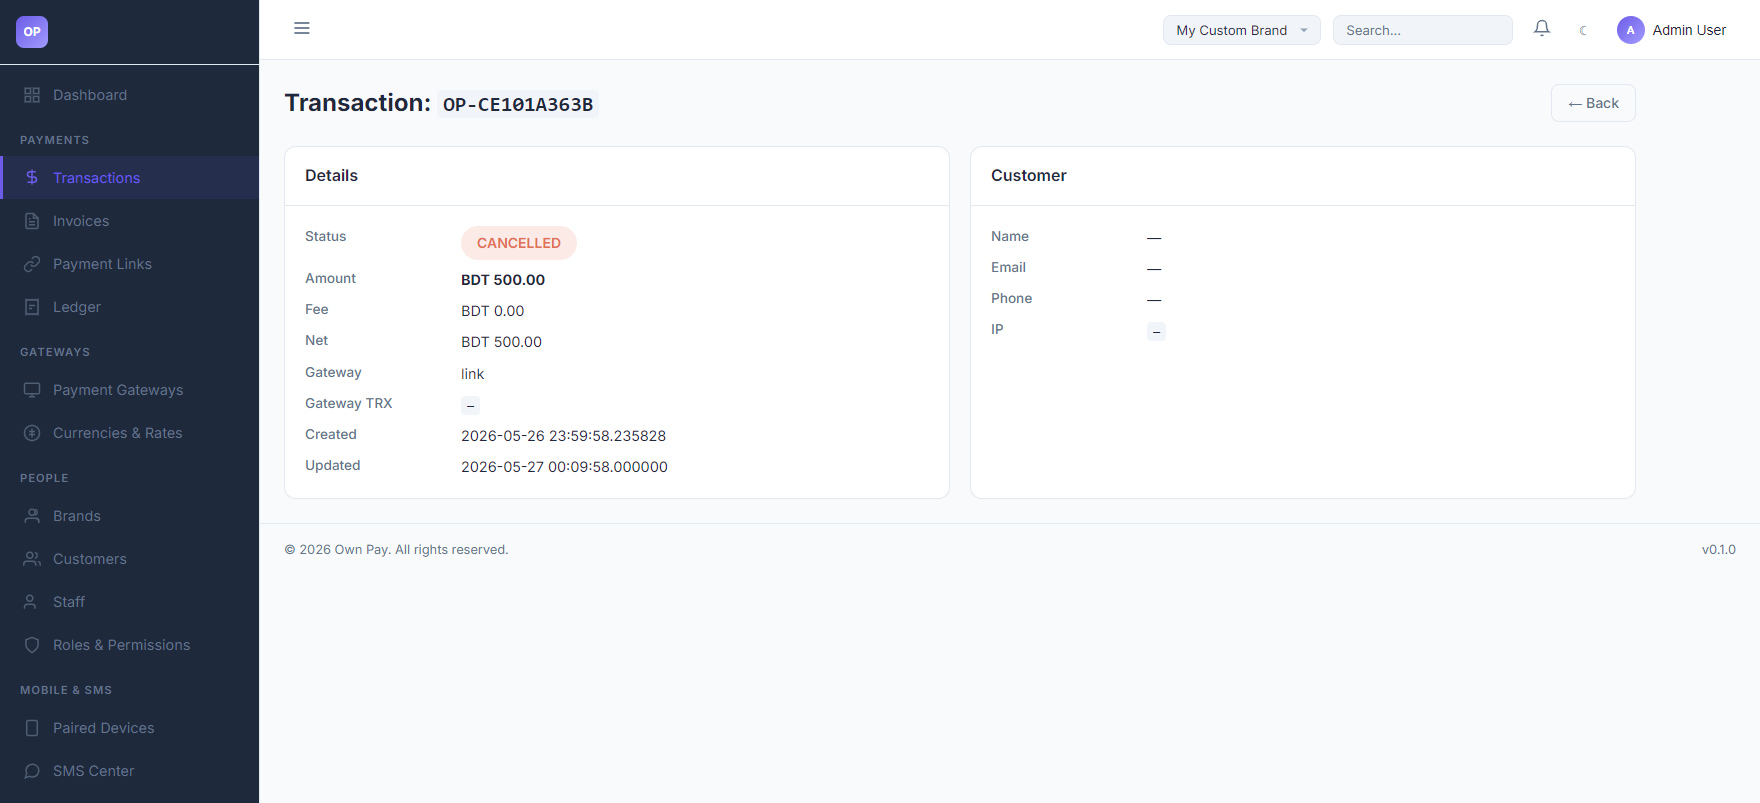This screenshot has width=1760, height=803.
Task: Open Payment Links menu item
Action: (129, 264)
